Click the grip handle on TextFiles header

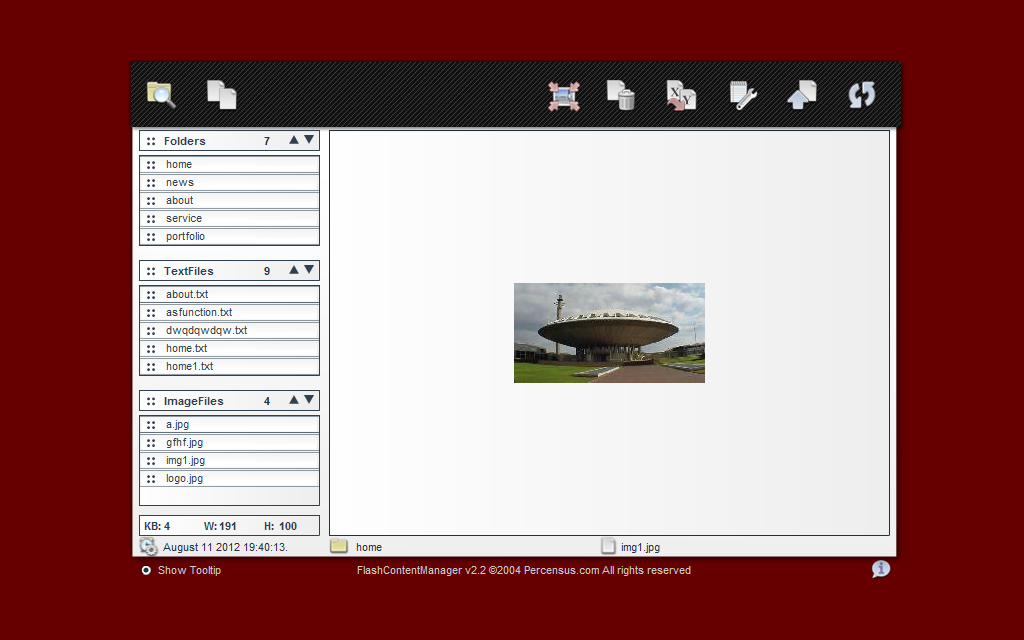tap(151, 271)
